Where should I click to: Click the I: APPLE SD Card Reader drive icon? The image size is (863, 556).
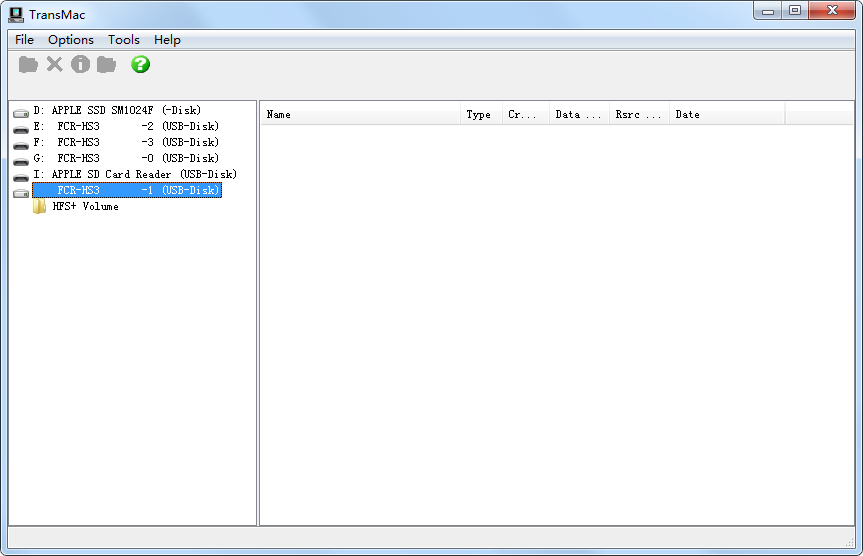point(21,178)
